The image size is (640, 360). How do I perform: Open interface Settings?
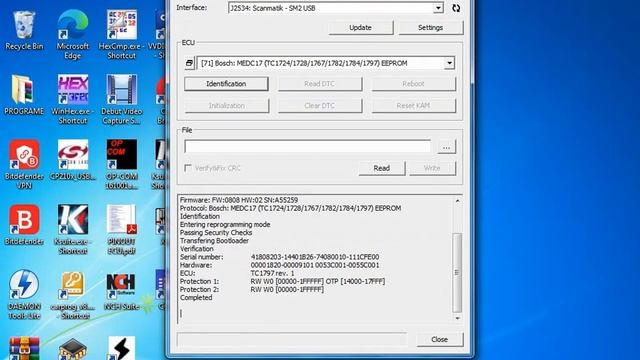point(431,28)
